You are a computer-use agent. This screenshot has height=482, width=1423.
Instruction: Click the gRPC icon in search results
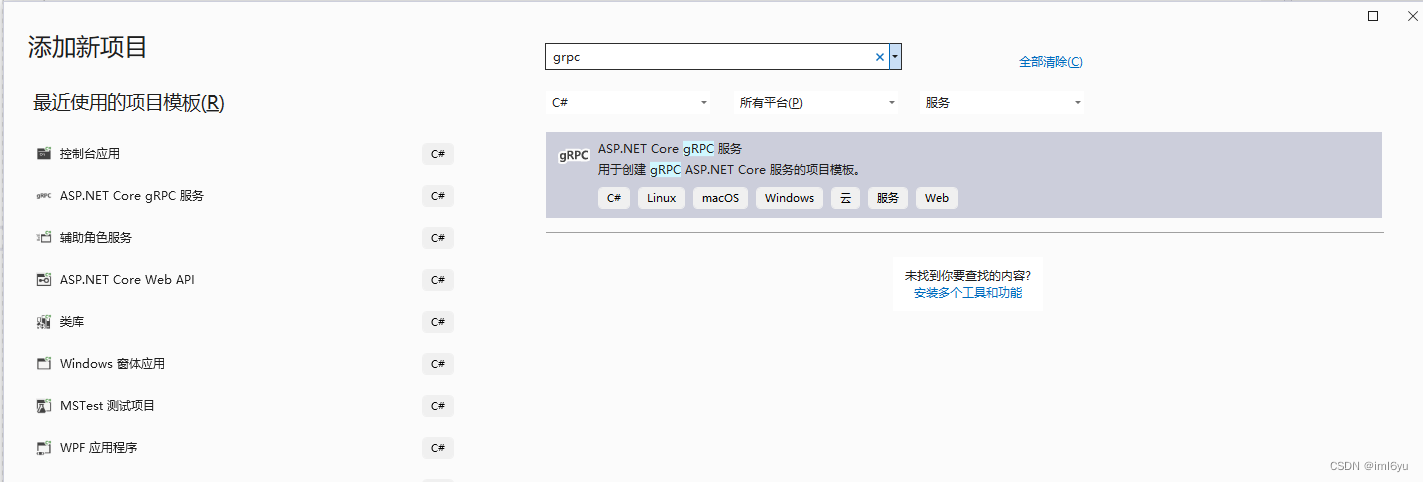(573, 156)
